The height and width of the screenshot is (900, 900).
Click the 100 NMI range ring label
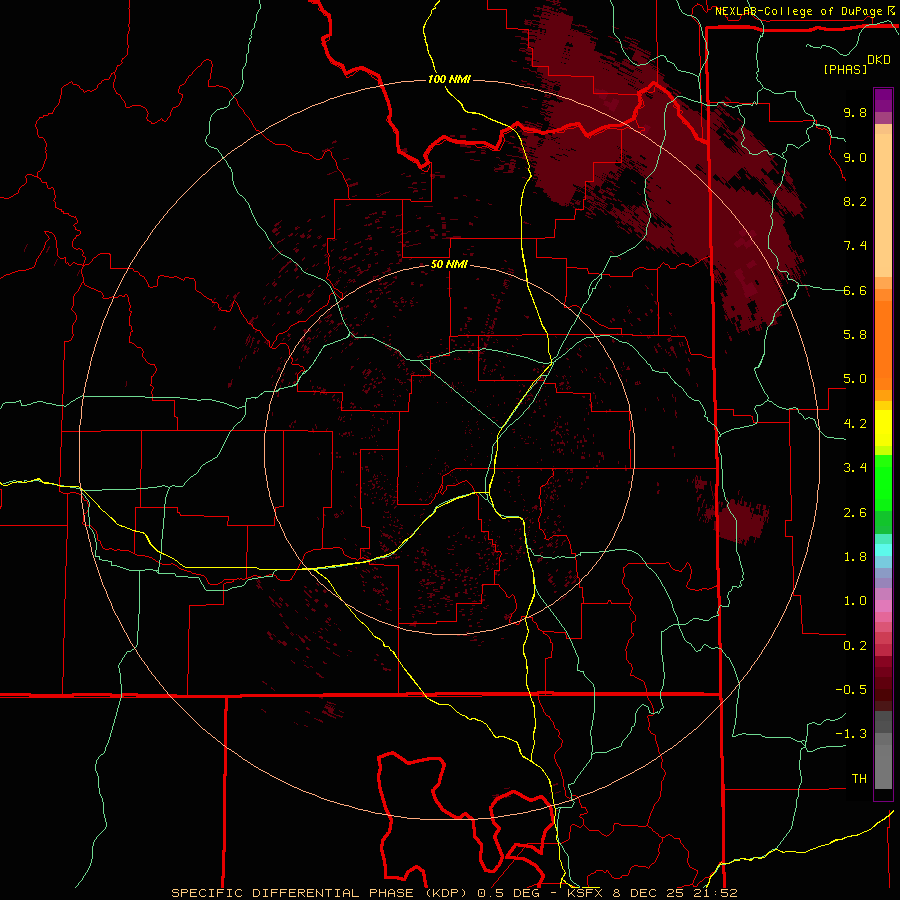[x=449, y=79]
